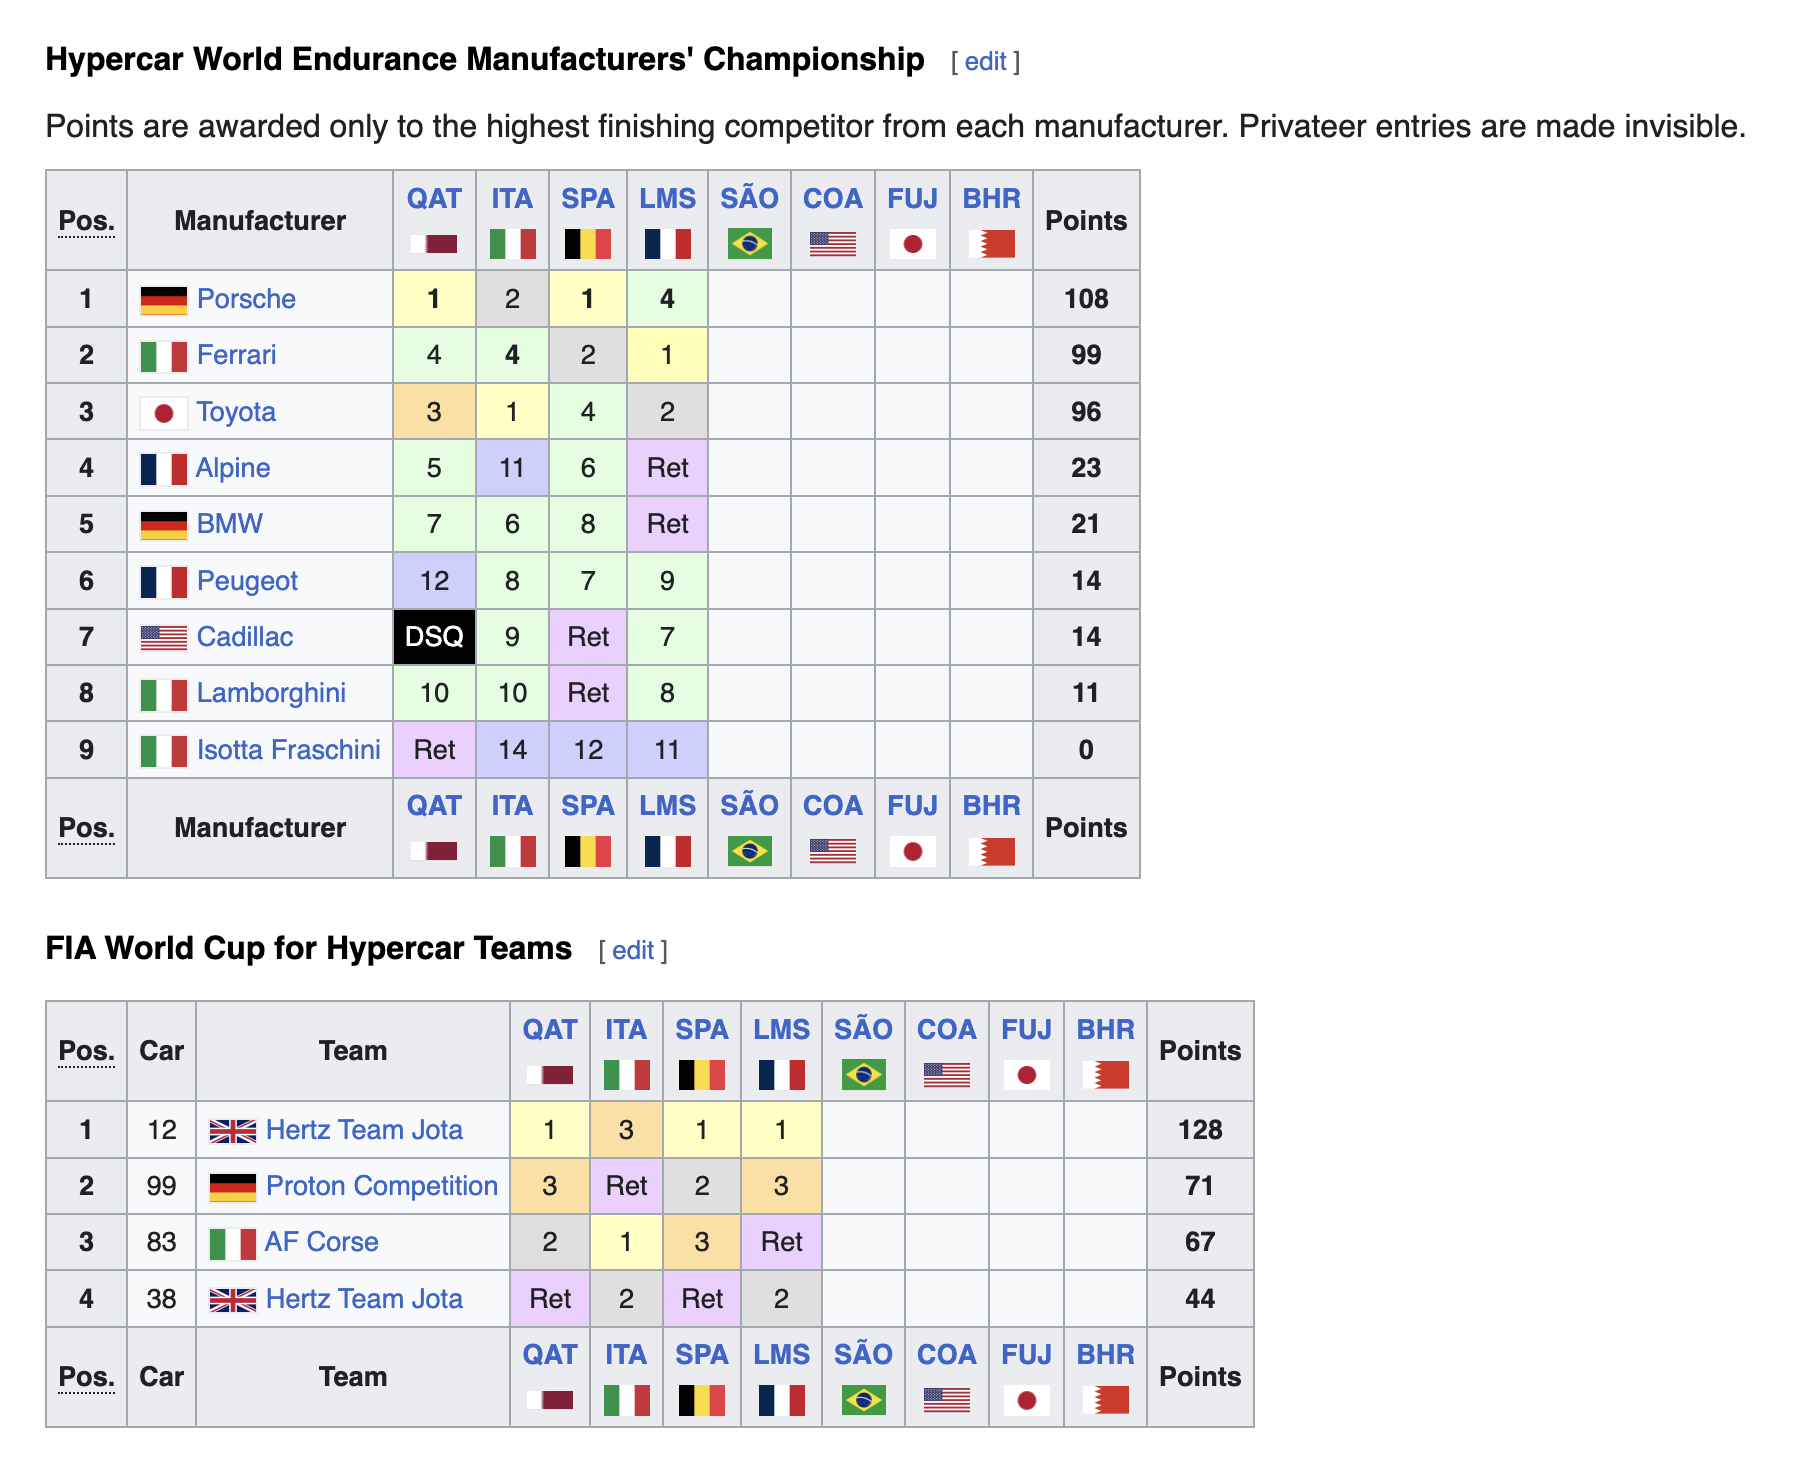Click the Italian flag beside Lamborghini

coord(163,694)
